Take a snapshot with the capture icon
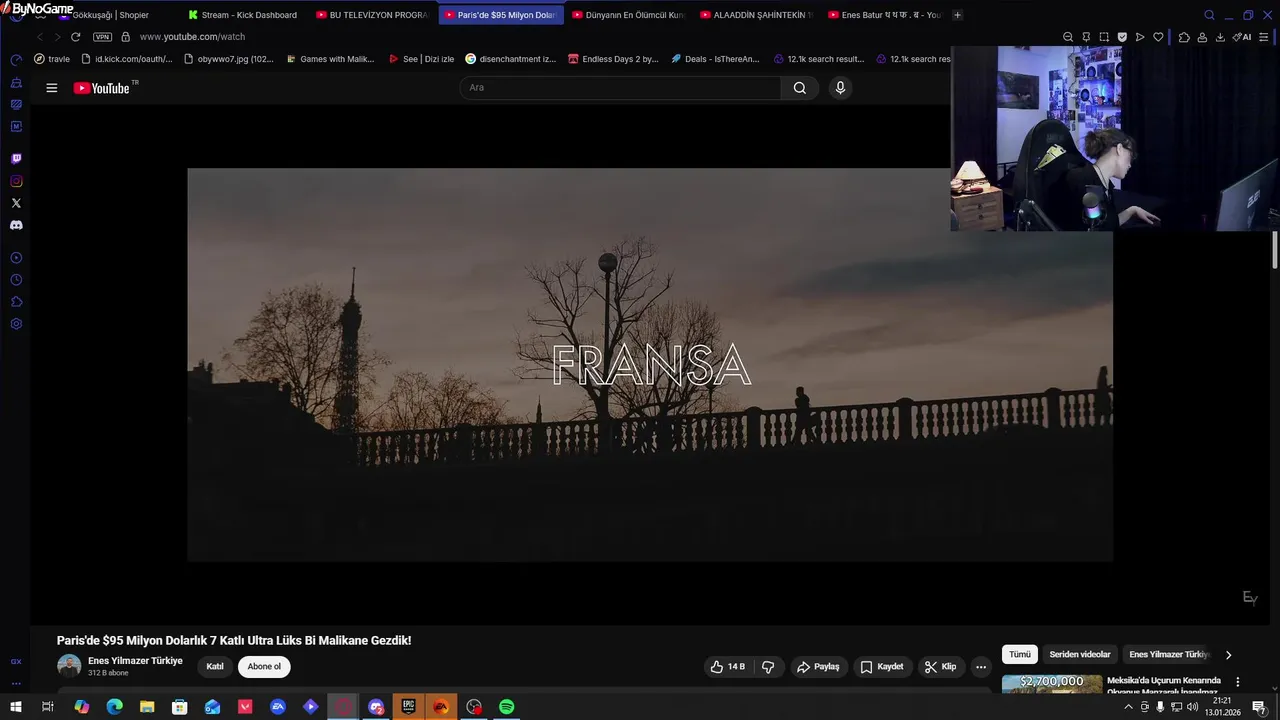Image resolution: width=1280 pixels, height=720 pixels. pyautogui.click(x=1104, y=37)
